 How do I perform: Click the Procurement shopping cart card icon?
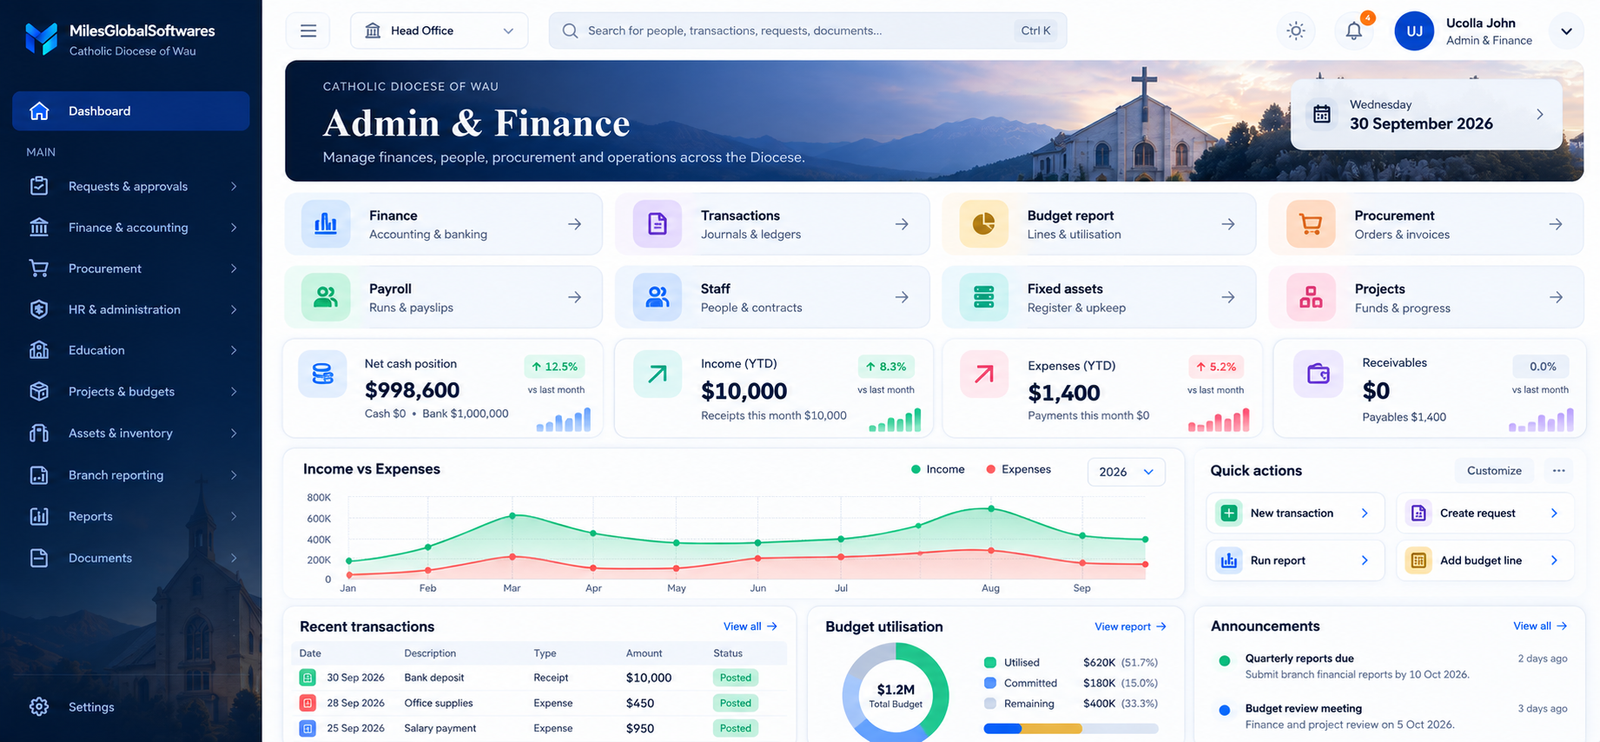[1311, 224]
